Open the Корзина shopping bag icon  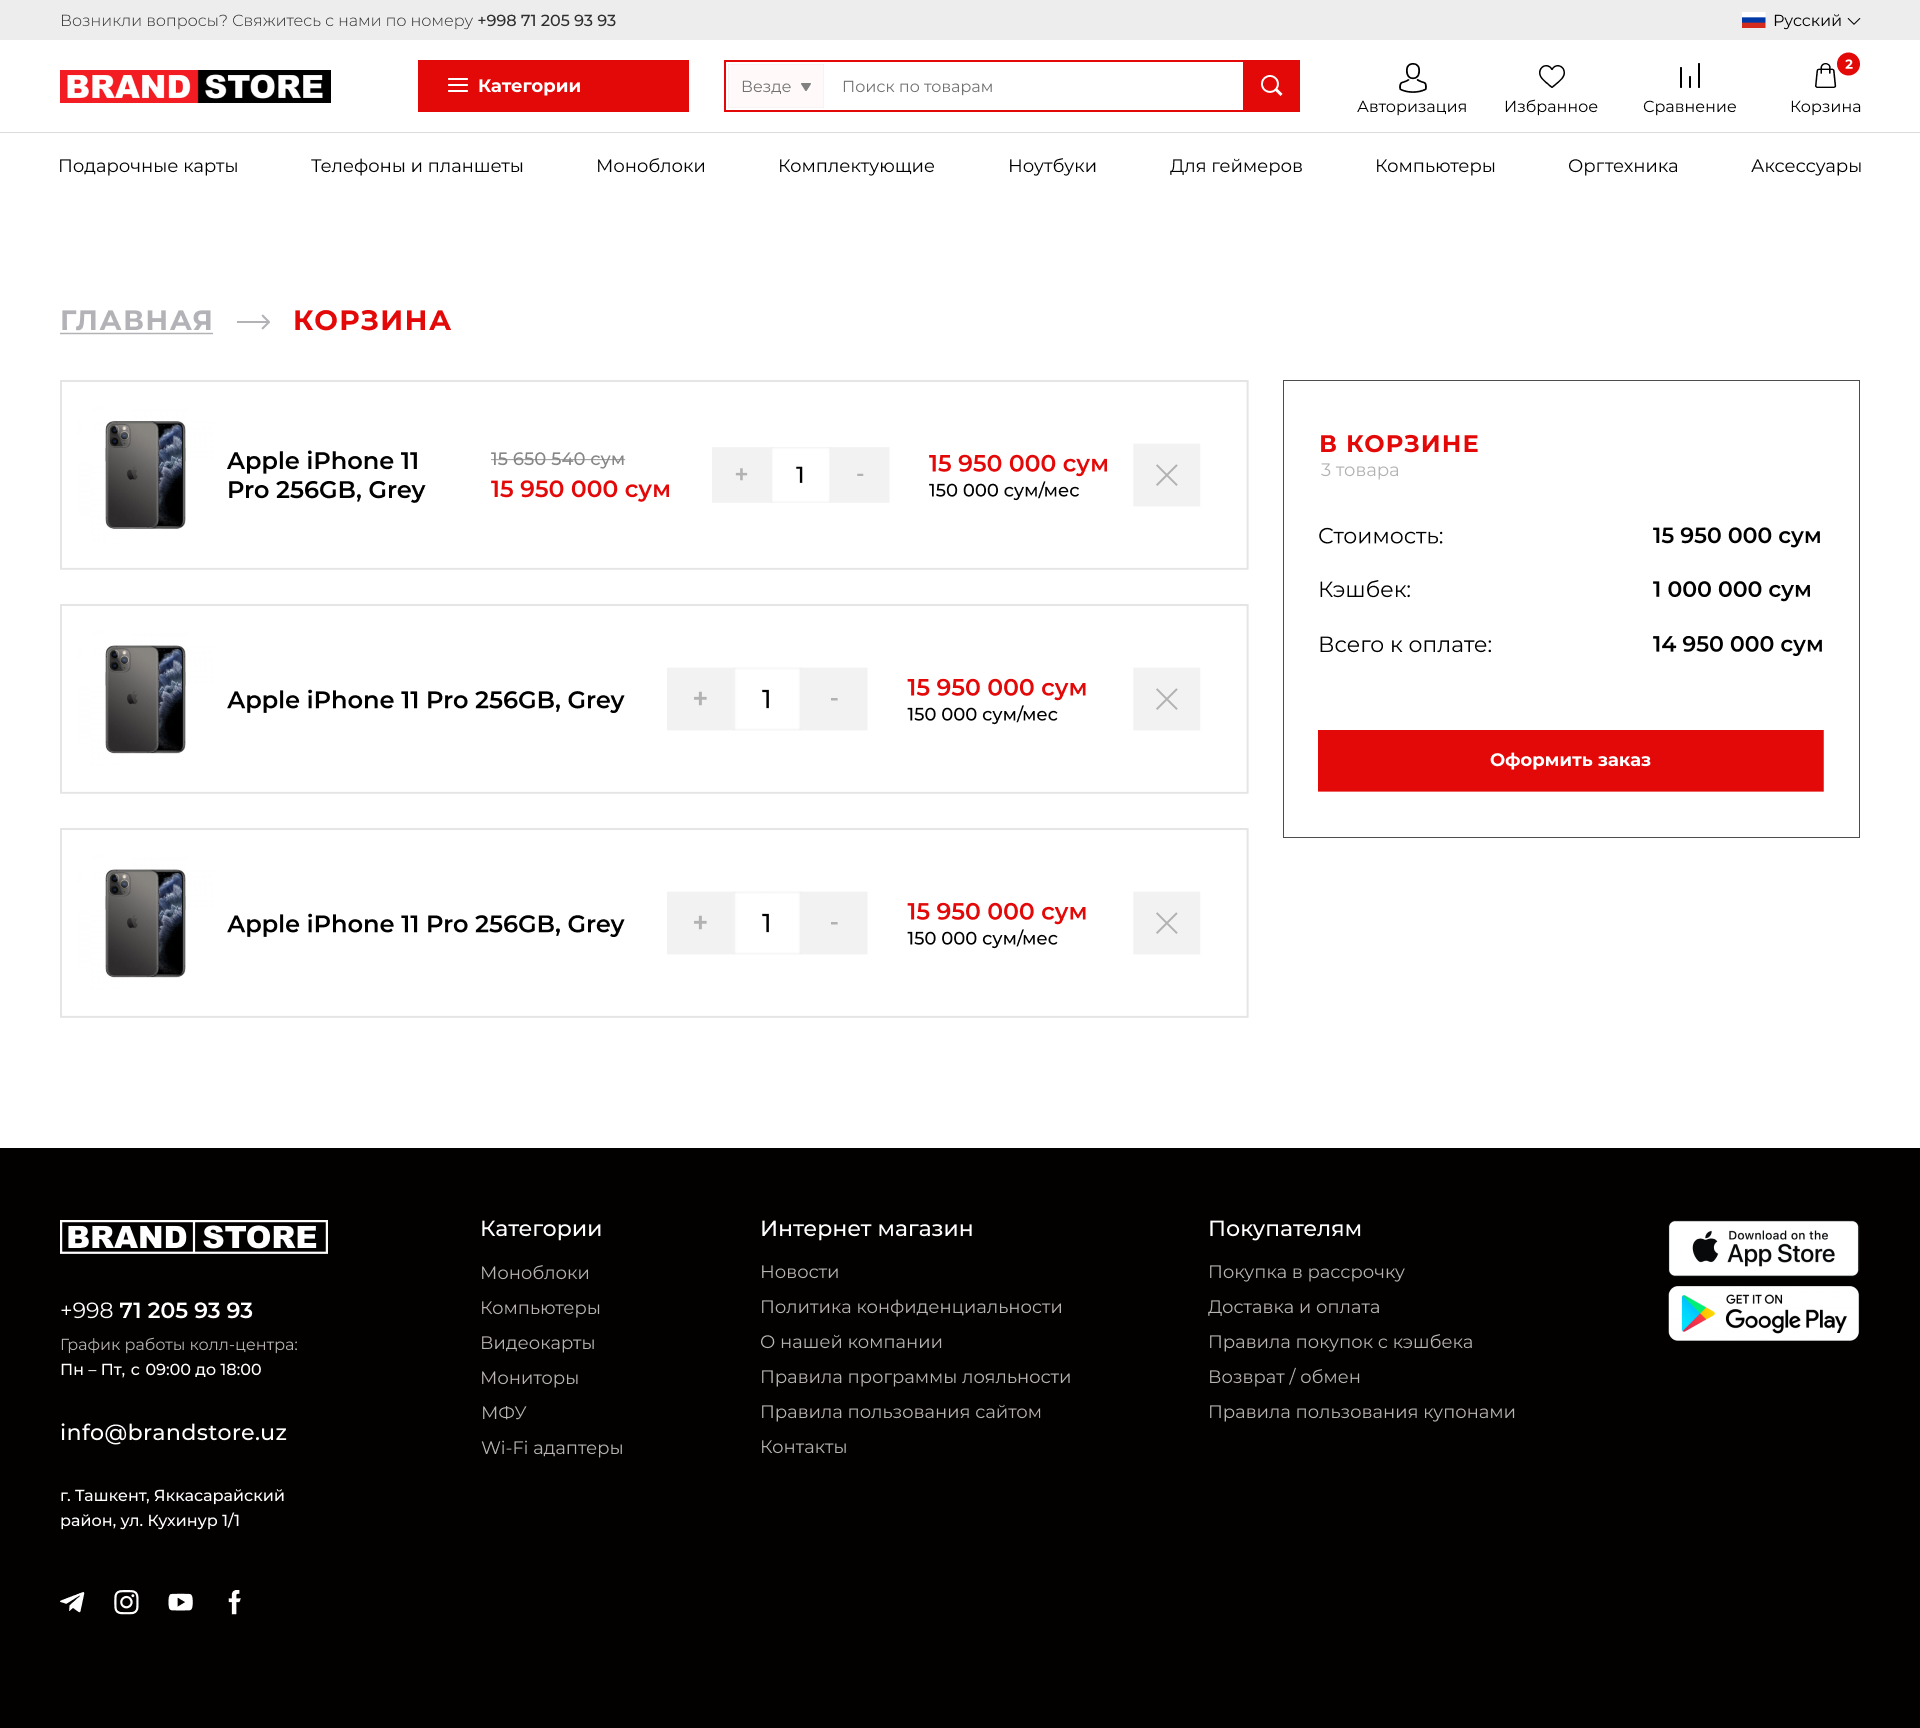pyautogui.click(x=1825, y=76)
